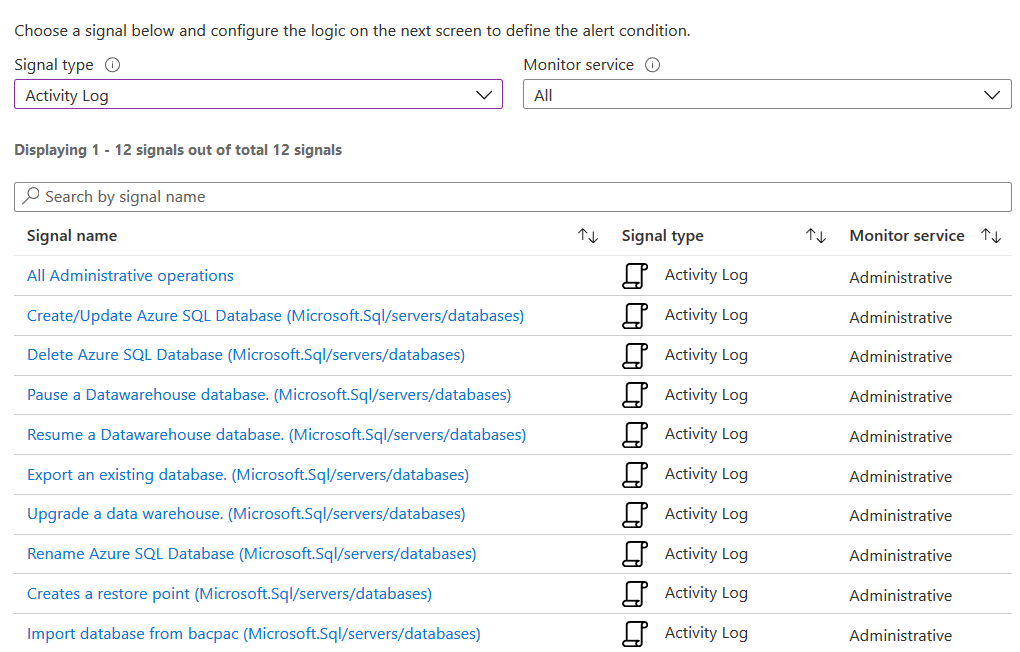Open Create/Update Azure SQL Database signal
Viewport: 1020px width, 652px height.
tap(275, 316)
